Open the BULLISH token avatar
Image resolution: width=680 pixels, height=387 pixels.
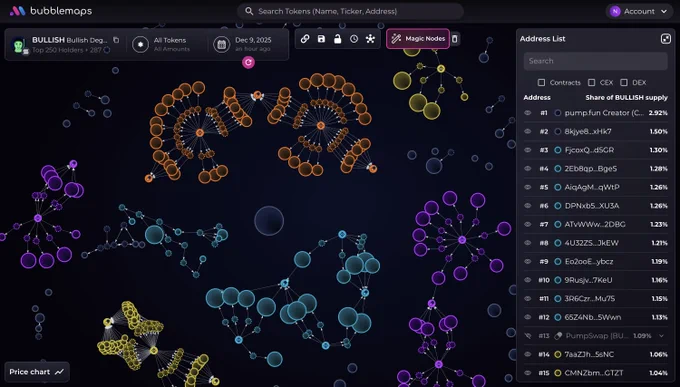point(18,45)
